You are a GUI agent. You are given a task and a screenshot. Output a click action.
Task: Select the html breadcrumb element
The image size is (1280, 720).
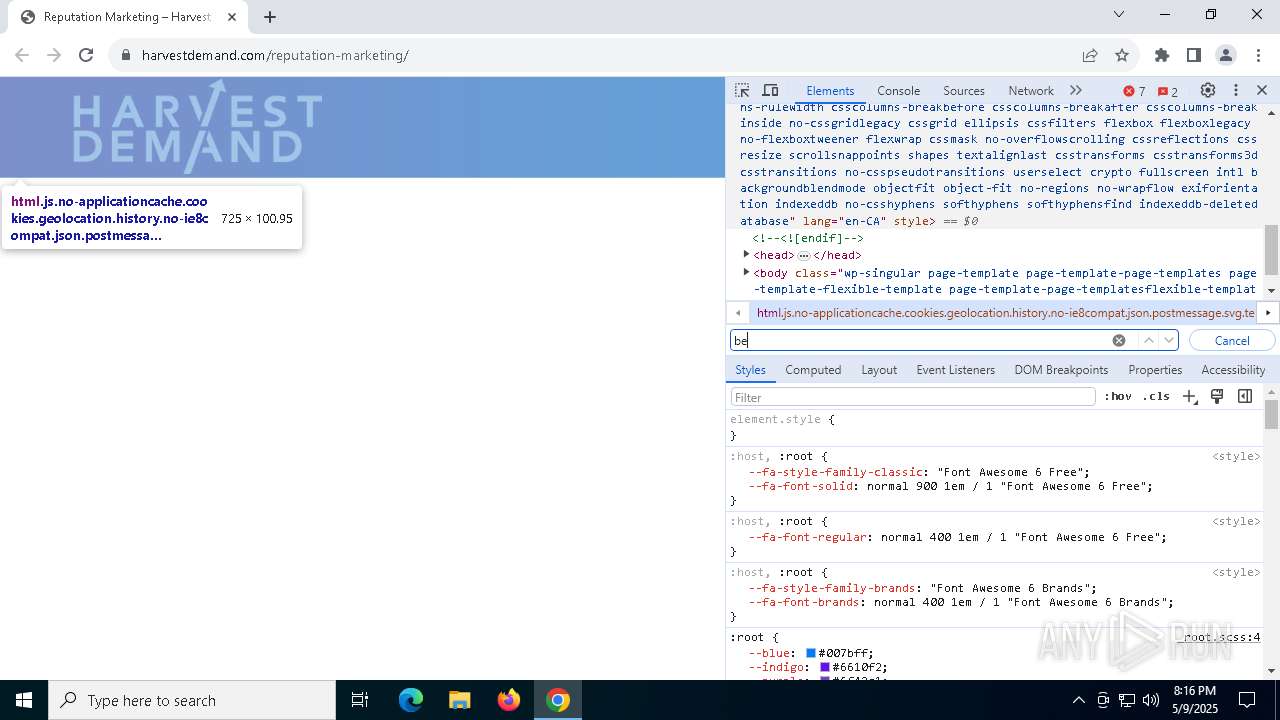(1005, 313)
